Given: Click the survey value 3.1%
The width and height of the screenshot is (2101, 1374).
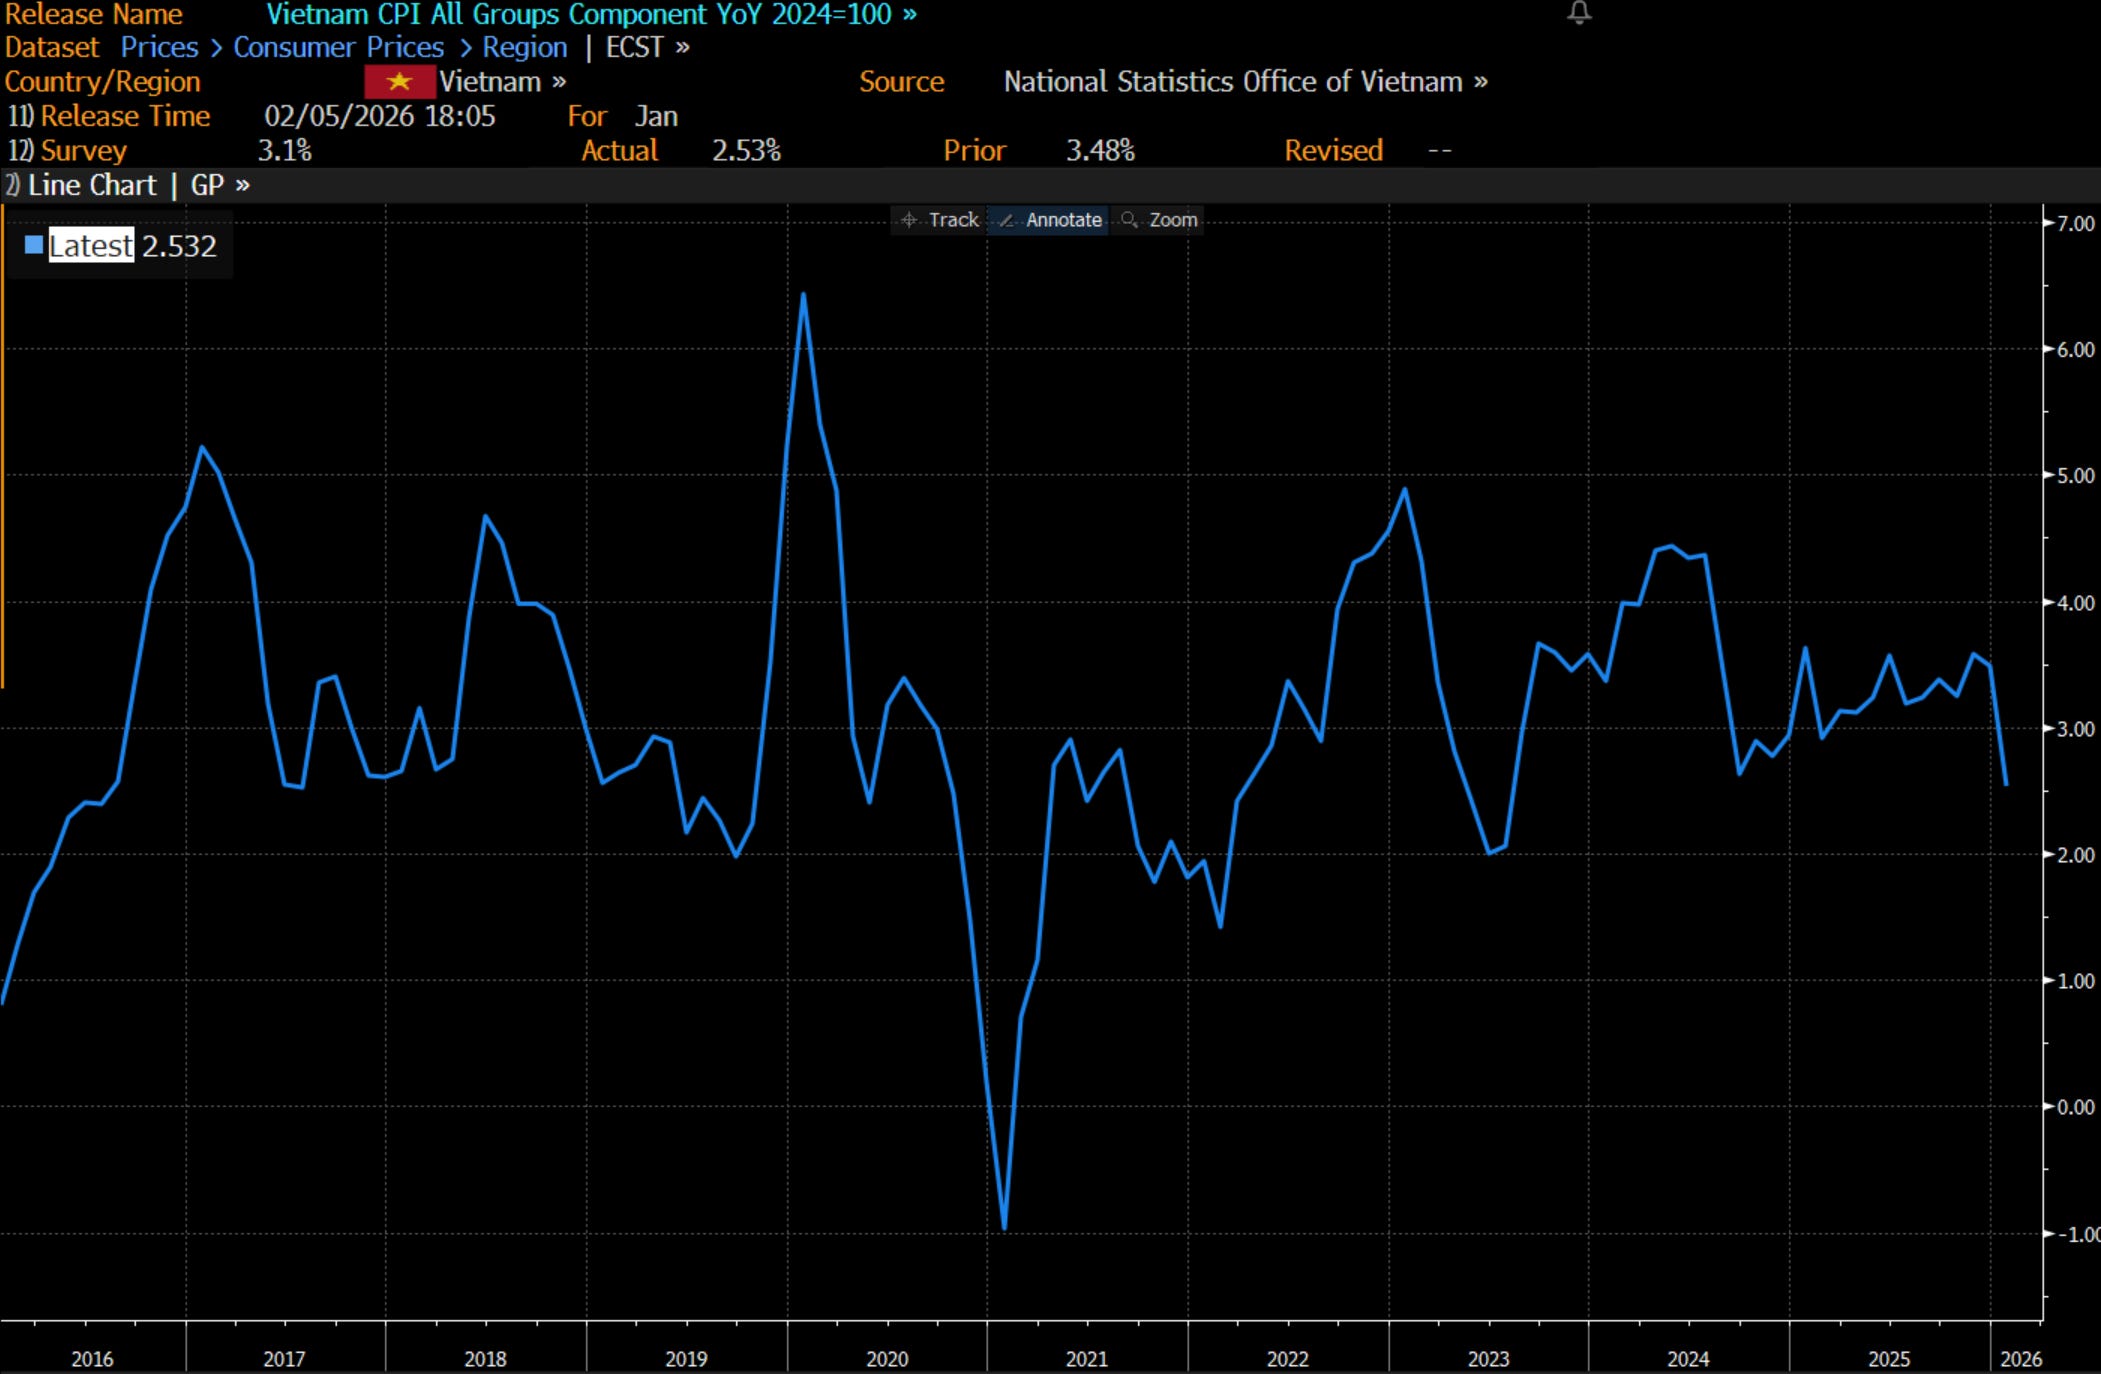Looking at the screenshot, I should point(285,151).
